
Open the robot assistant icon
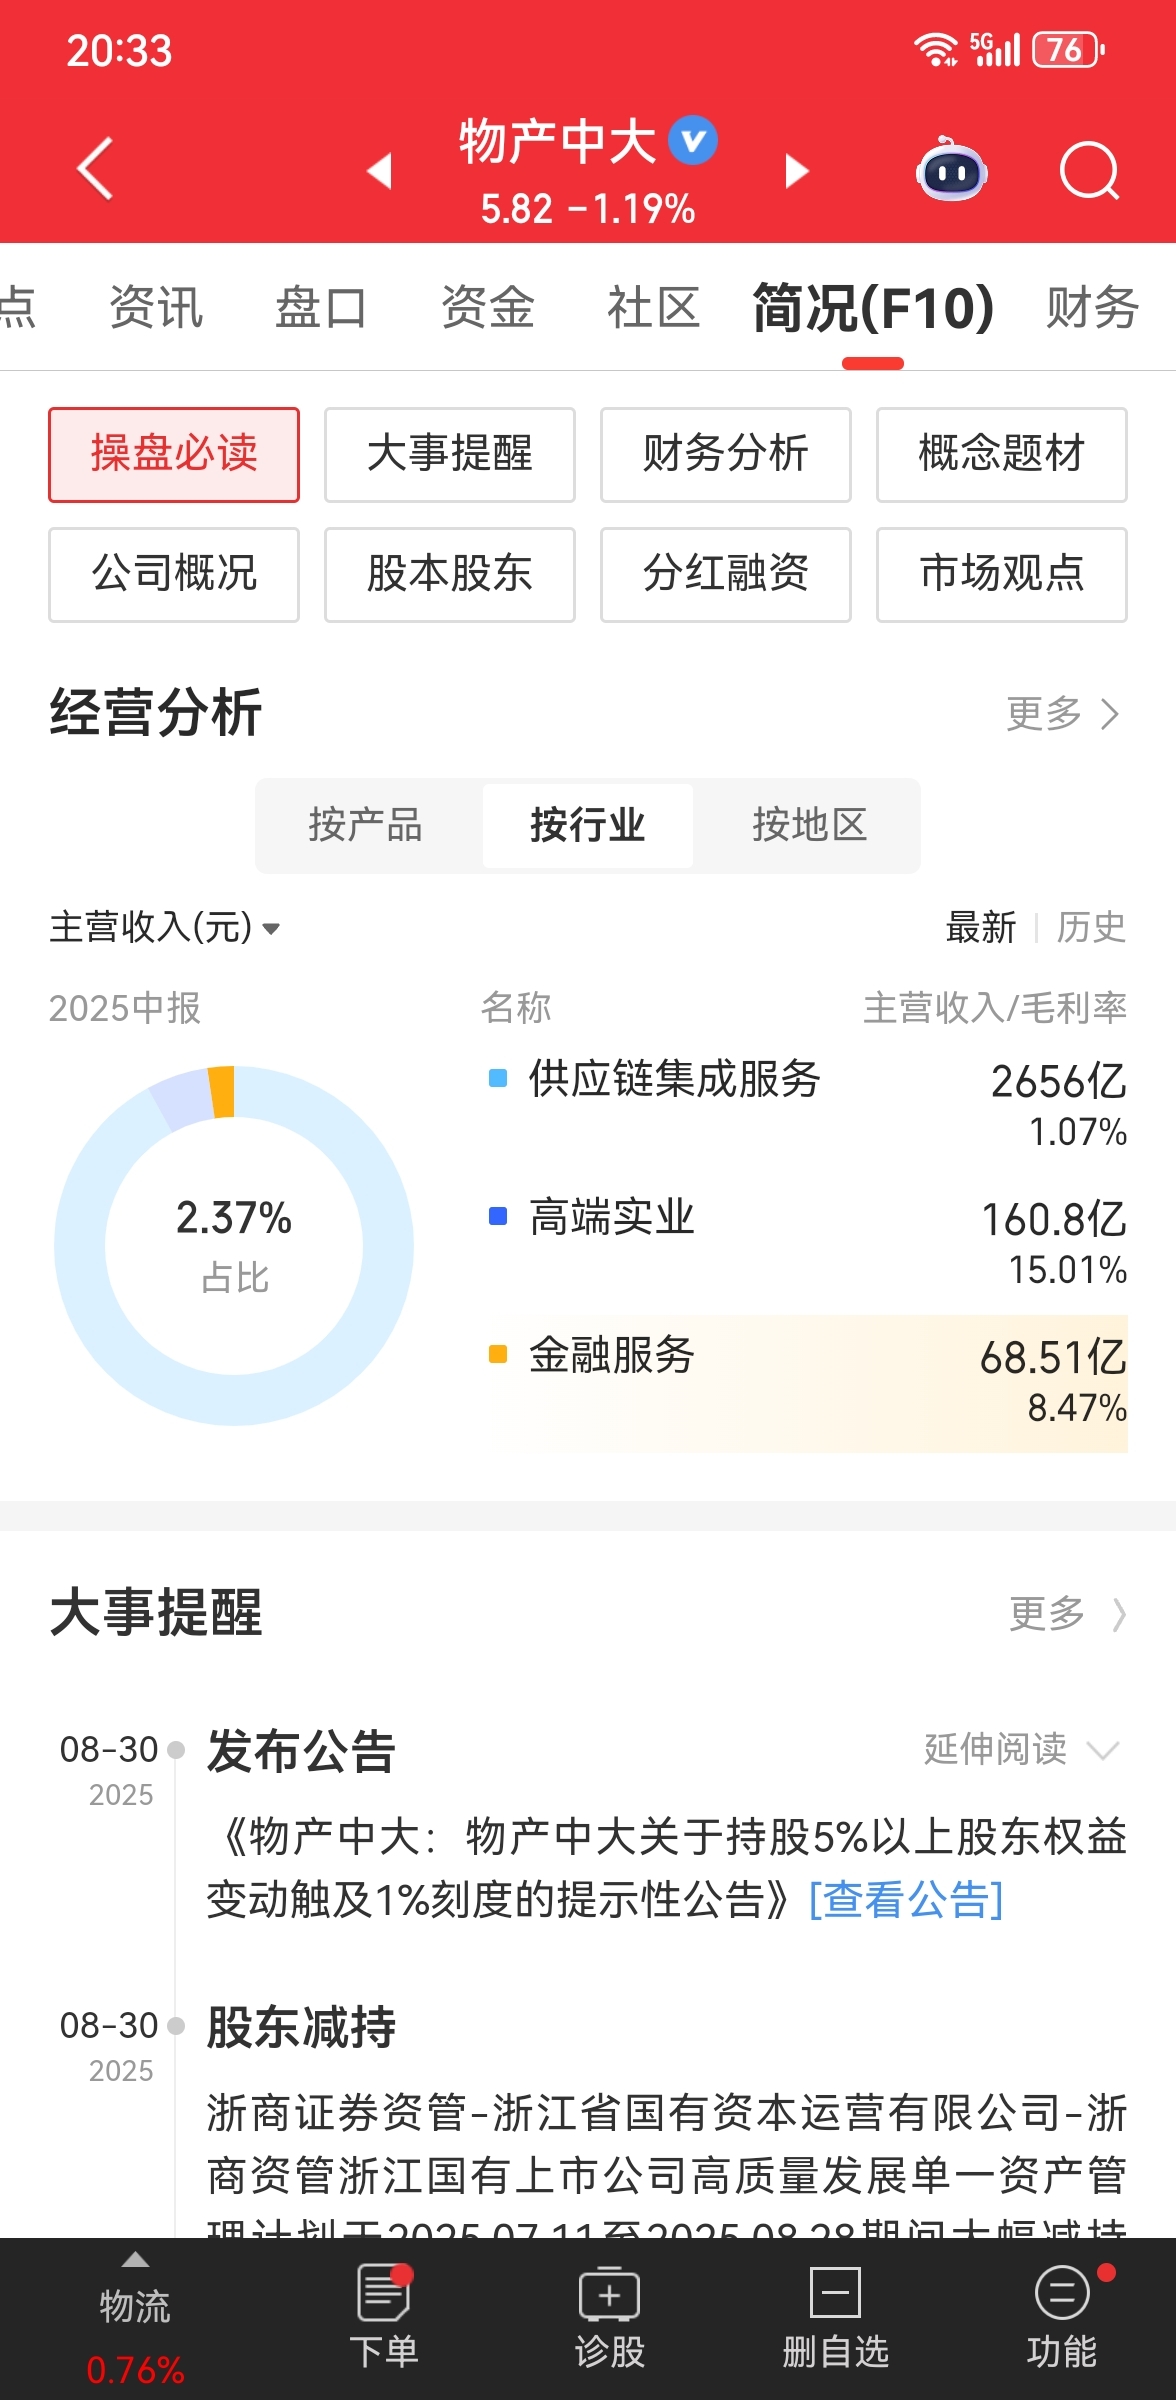coord(951,169)
